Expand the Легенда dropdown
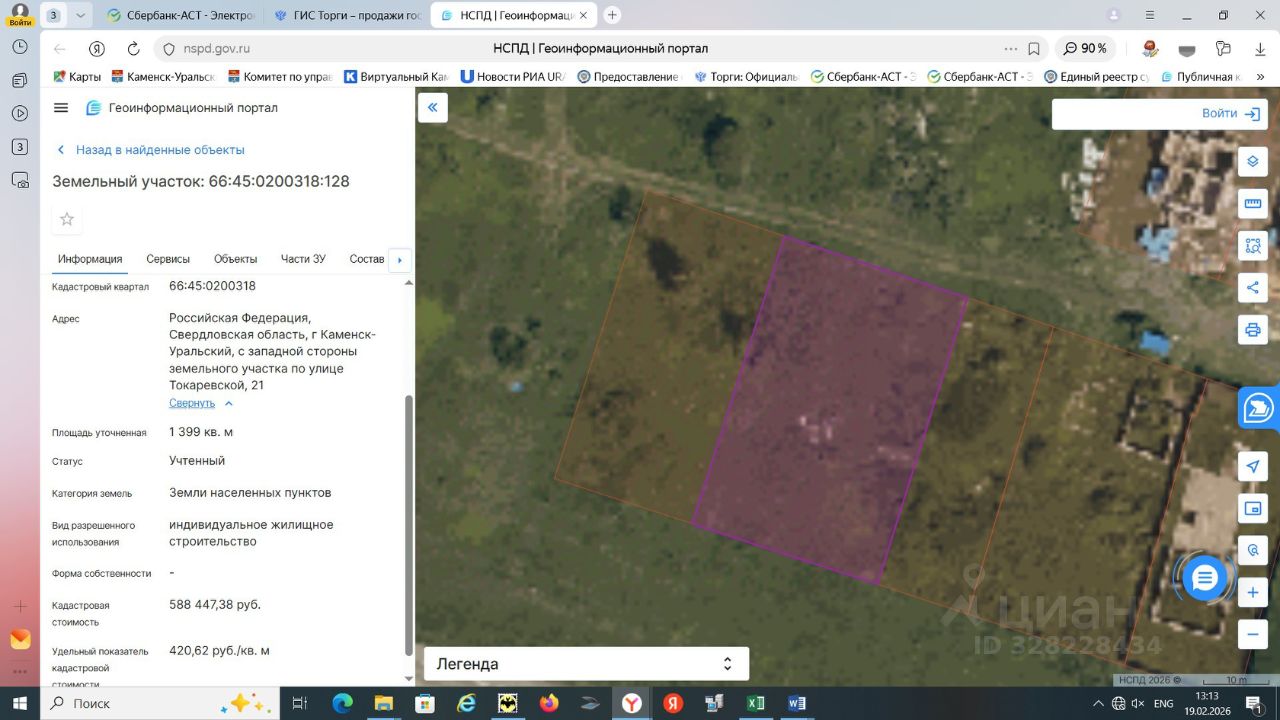Viewport: 1280px width, 720px height. (x=586, y=664)
